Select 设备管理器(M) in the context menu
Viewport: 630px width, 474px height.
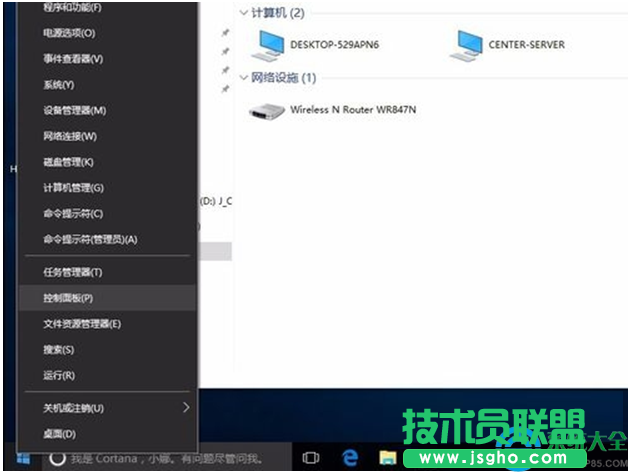[x=74, y=110]
